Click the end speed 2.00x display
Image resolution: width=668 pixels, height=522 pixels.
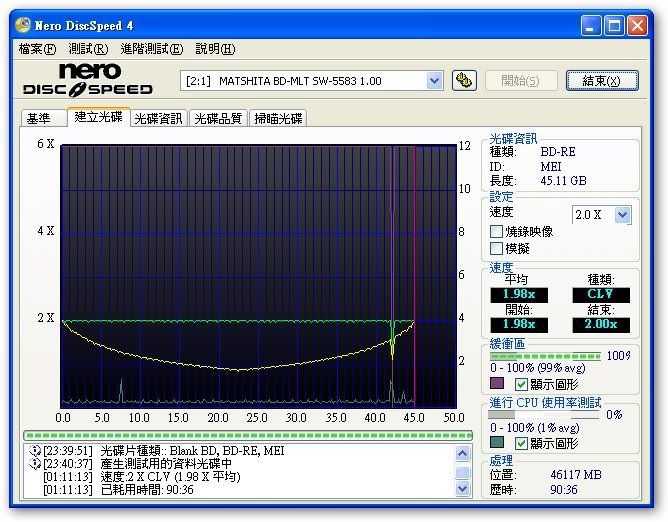coord(601,325)
